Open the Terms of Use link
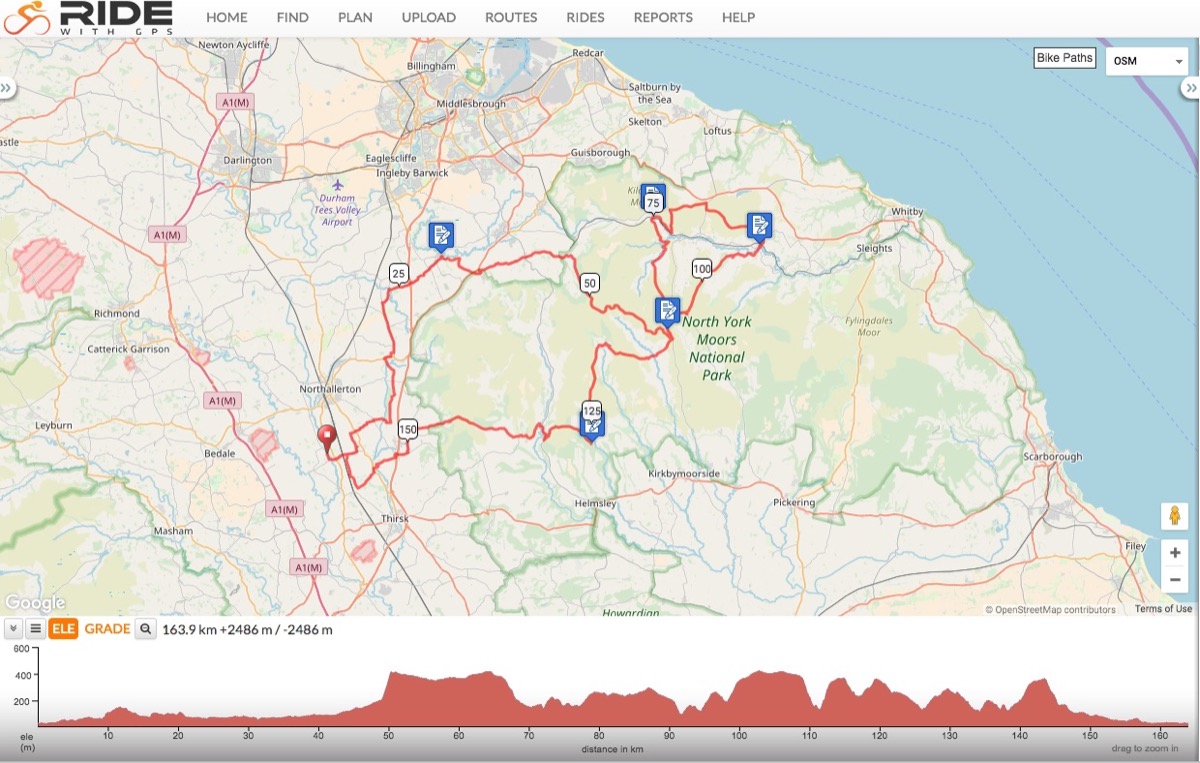The width and height of the screenshot is (1200, 763). [x=1163, y=609]
